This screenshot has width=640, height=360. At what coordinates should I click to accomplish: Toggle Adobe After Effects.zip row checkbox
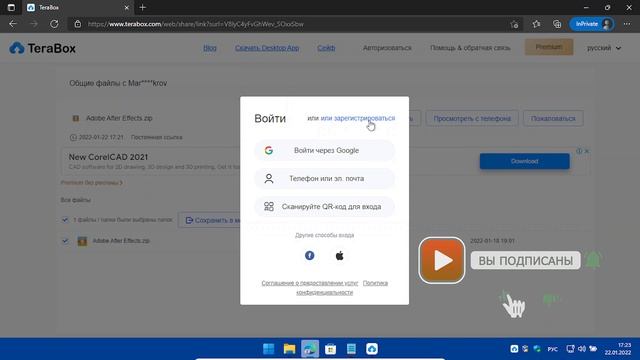pyautogui.click(x=65, y=240)
